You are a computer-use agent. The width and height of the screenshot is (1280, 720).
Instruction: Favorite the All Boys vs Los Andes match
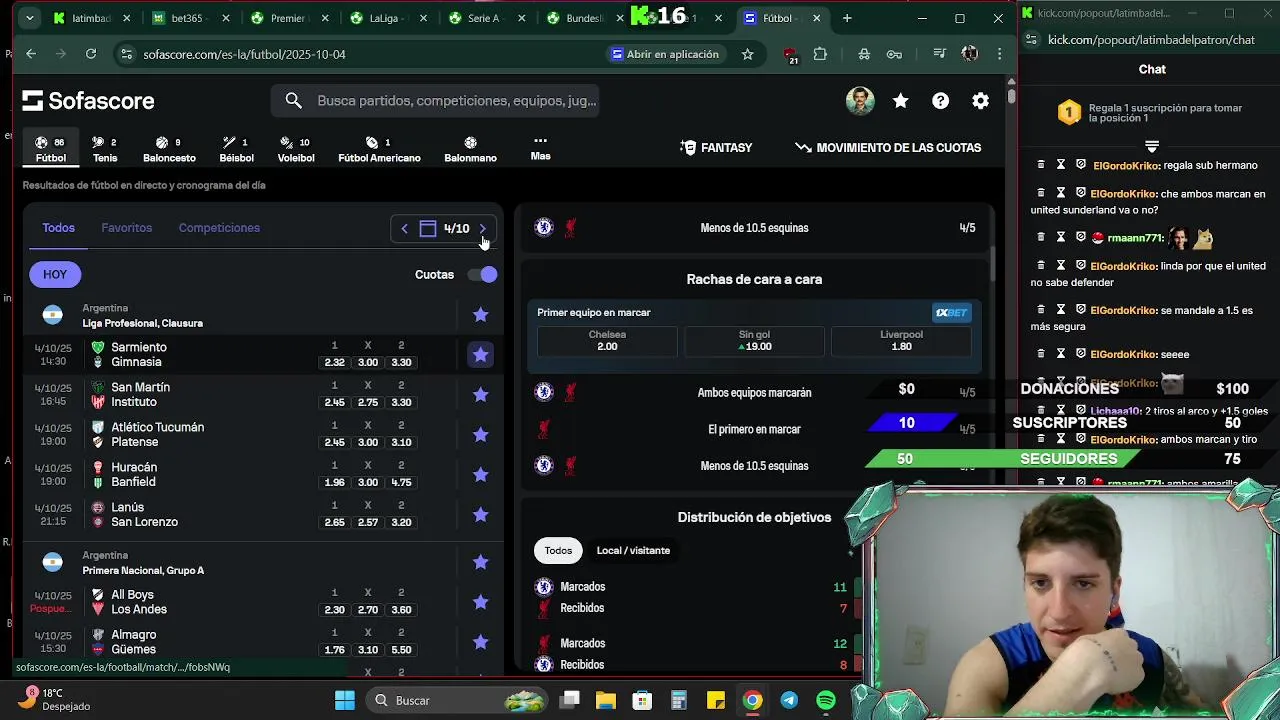click(x=481, y=602)
